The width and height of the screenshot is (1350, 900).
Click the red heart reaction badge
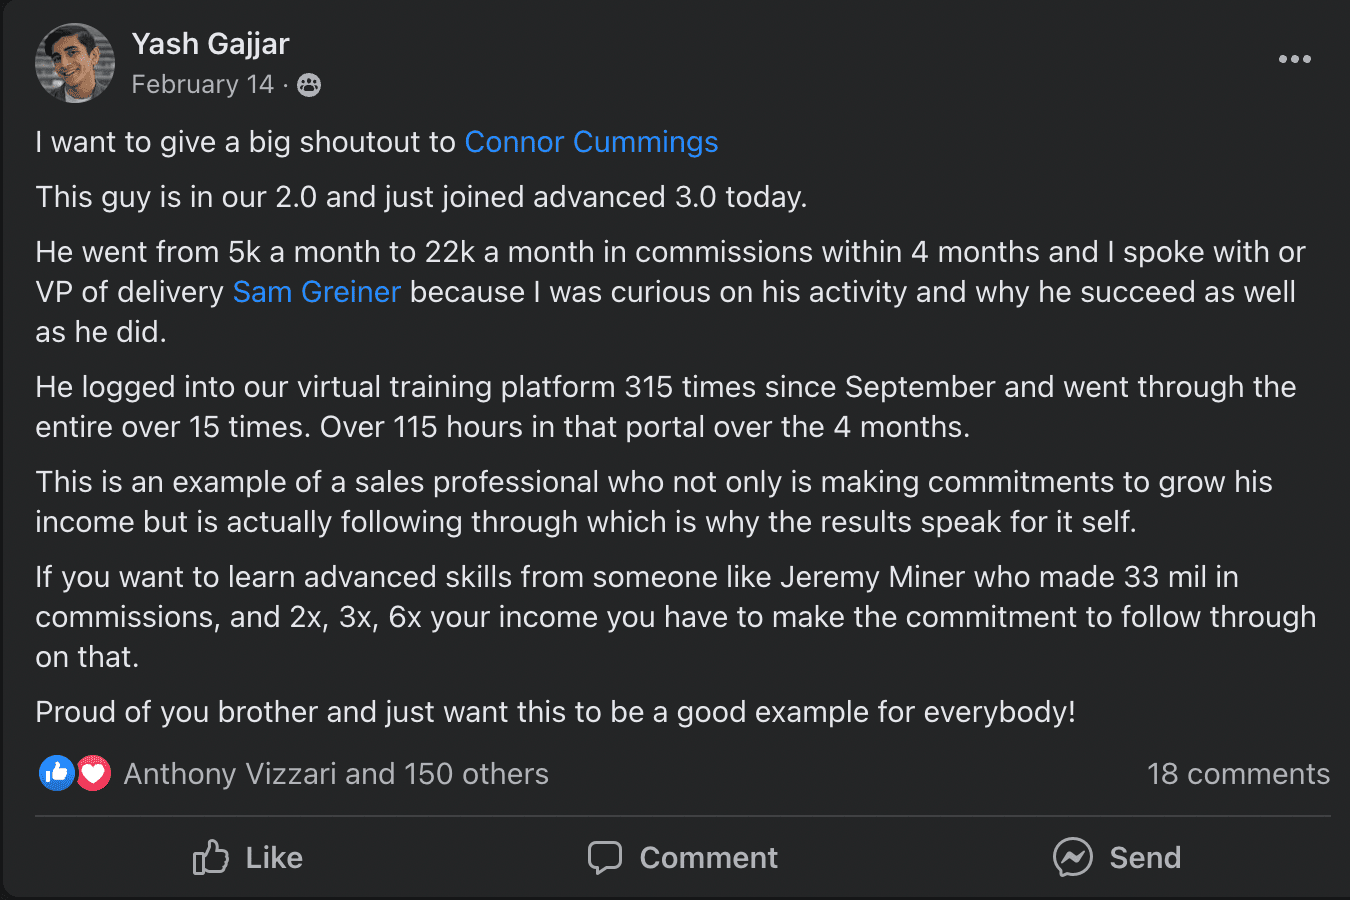coord(93,773)
